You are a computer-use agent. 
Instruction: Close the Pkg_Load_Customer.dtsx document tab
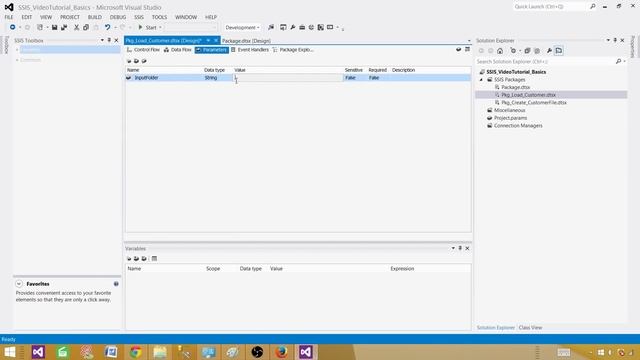click(216, 40)
